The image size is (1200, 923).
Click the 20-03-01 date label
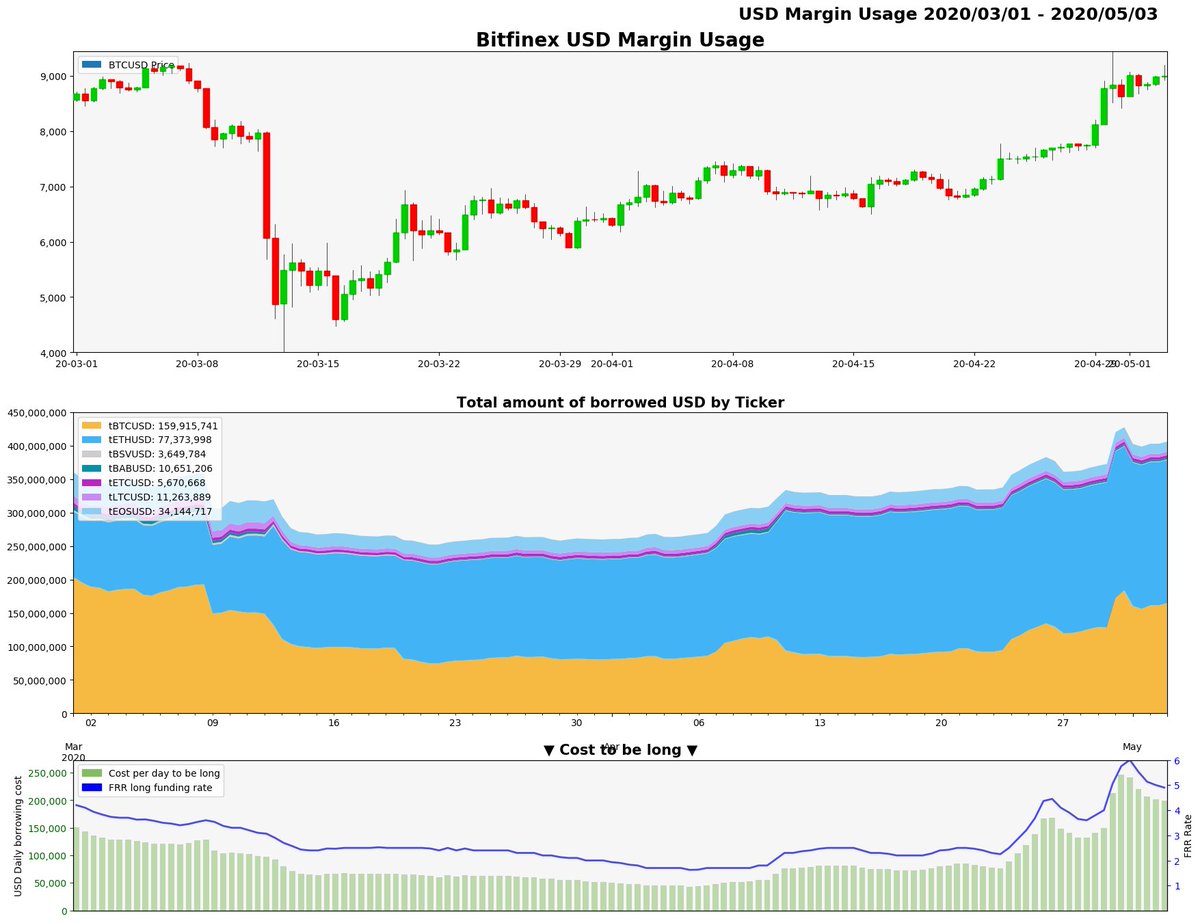78,365
